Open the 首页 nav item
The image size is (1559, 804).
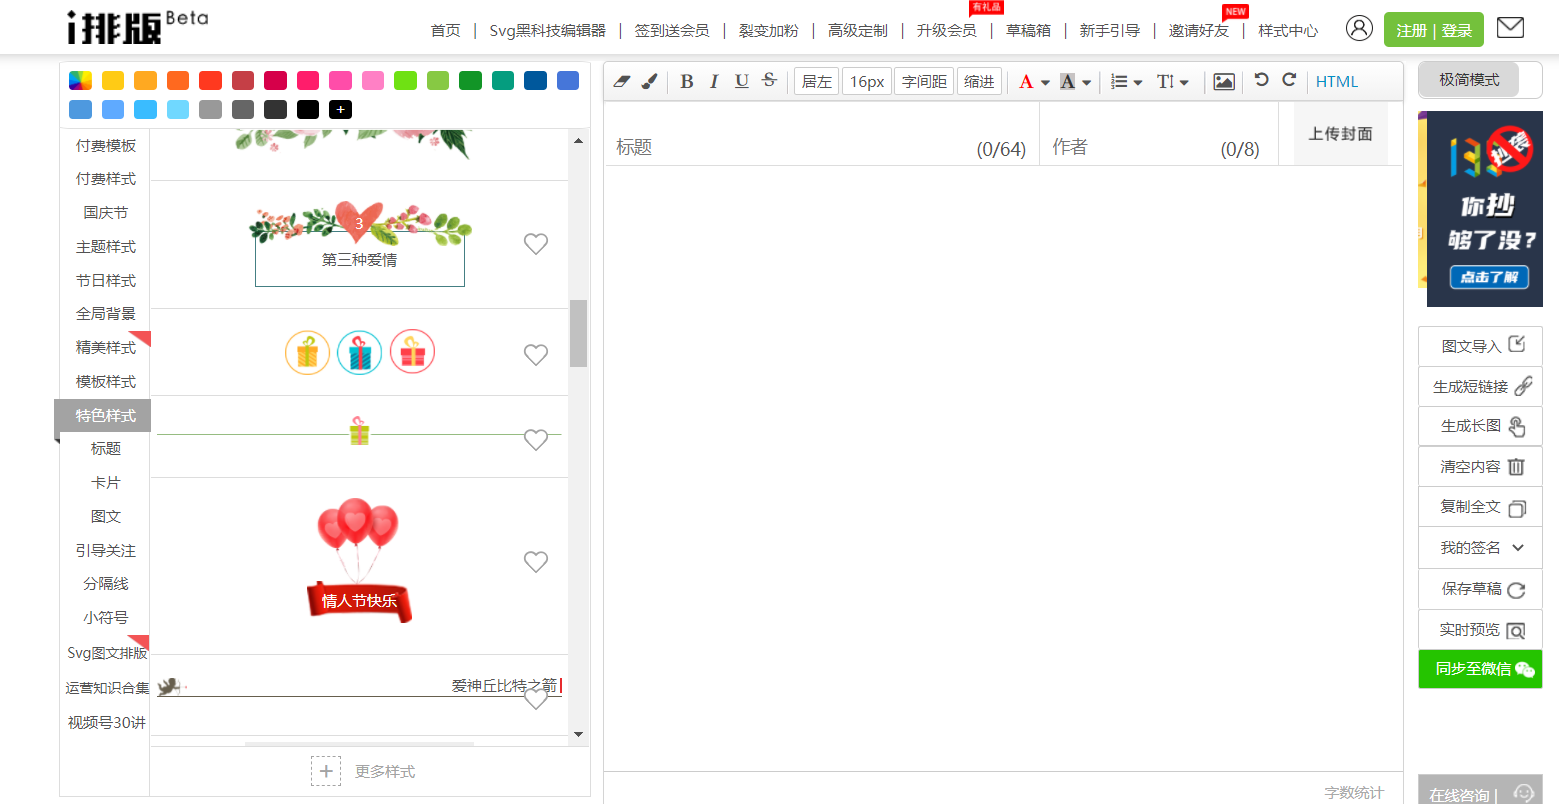click(446, 31)
